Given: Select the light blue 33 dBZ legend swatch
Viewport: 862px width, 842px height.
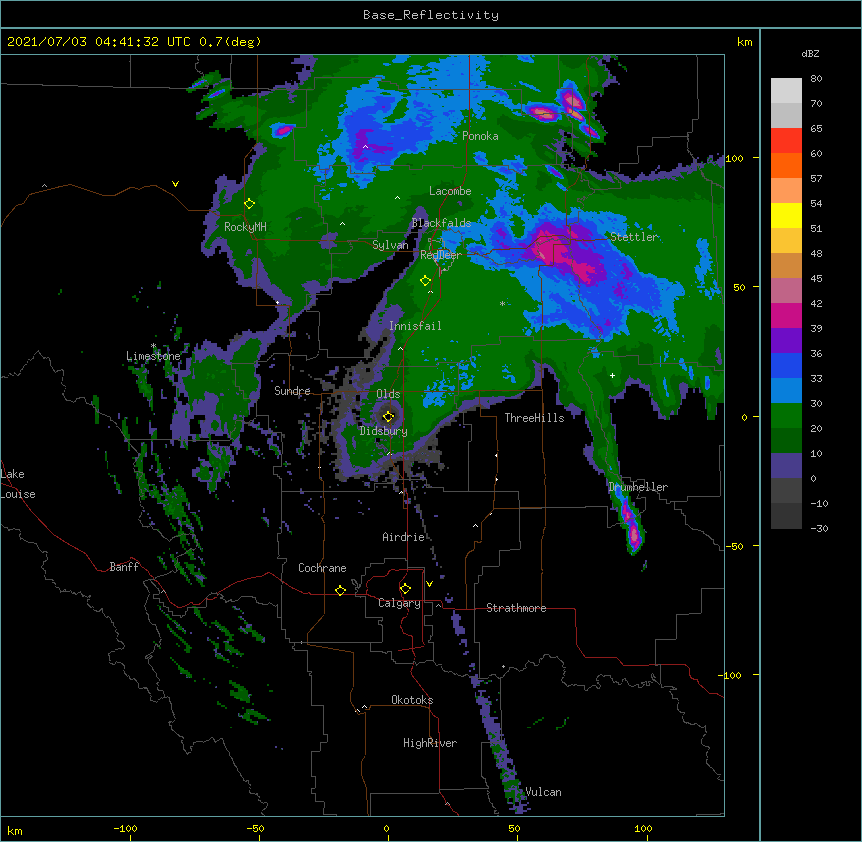Looking at the screenshot, I should pyautogui.click(x=786, y=391).
